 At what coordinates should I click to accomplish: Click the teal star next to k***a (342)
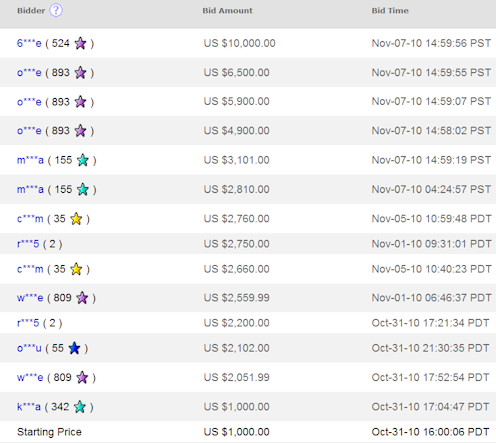[x=80, y=407]
